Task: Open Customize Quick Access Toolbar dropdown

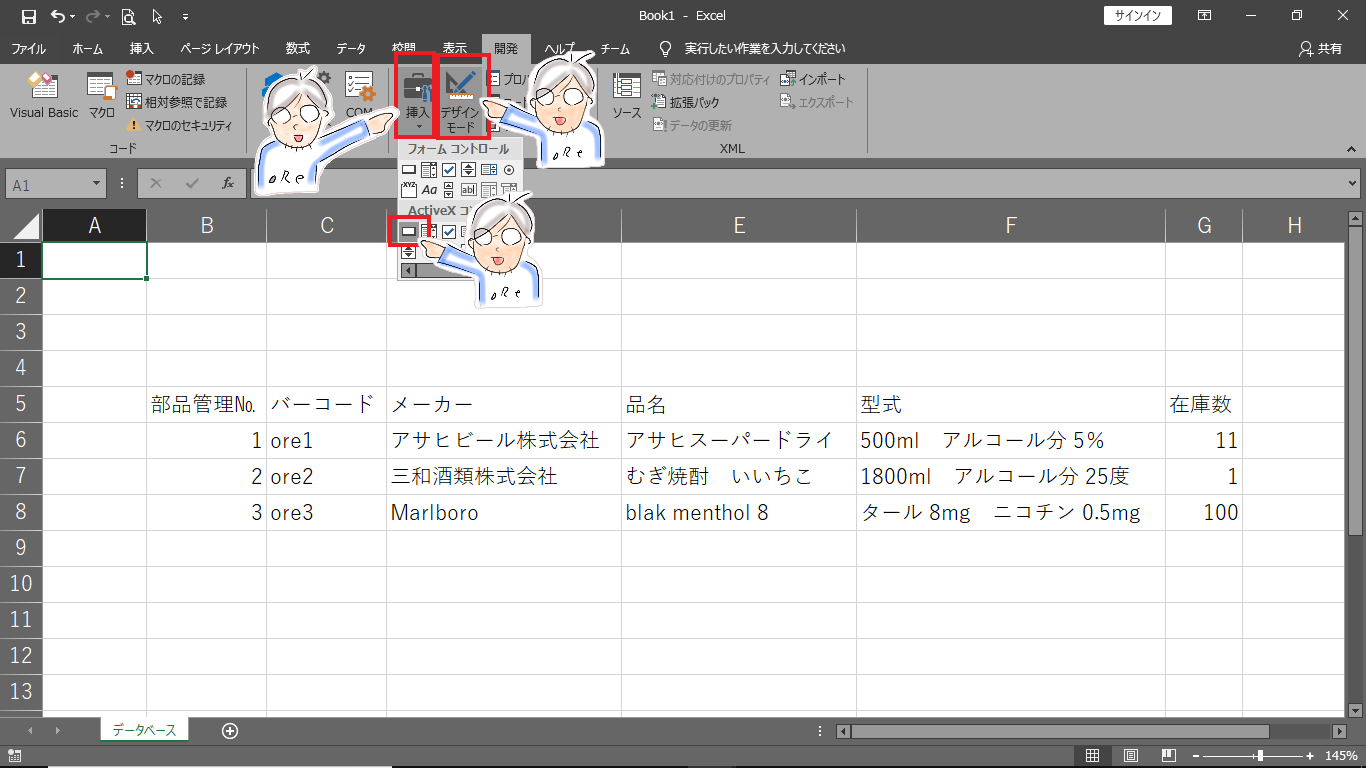Action: coord(186,17)
